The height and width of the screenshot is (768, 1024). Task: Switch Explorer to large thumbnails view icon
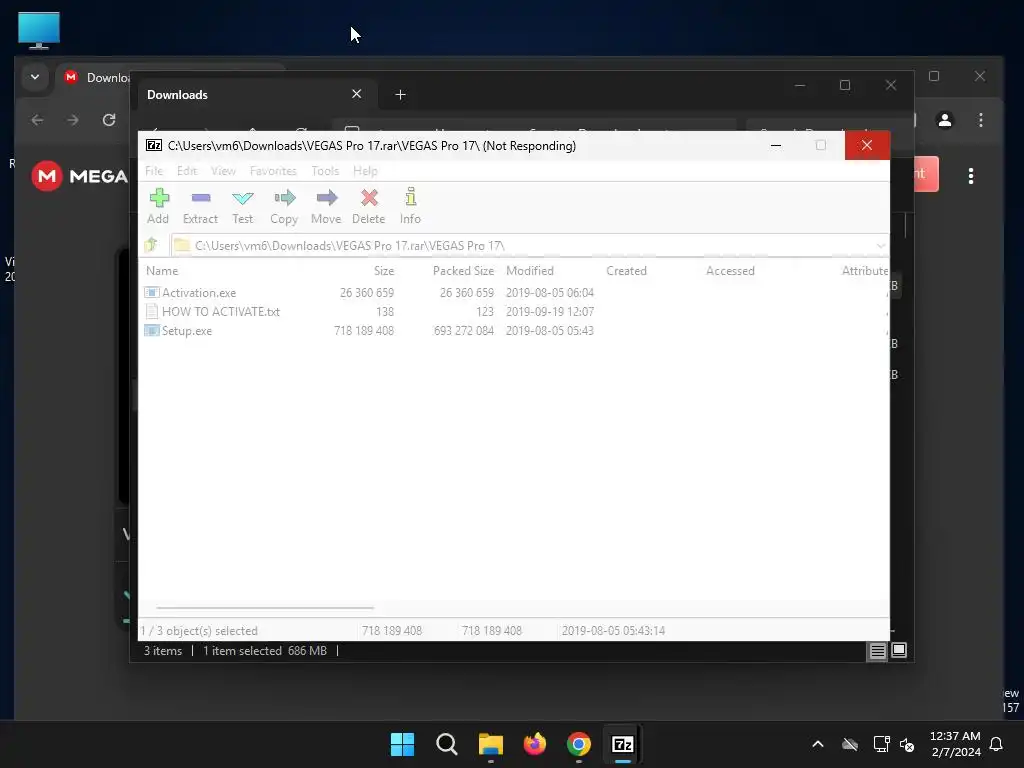(899, 650)
